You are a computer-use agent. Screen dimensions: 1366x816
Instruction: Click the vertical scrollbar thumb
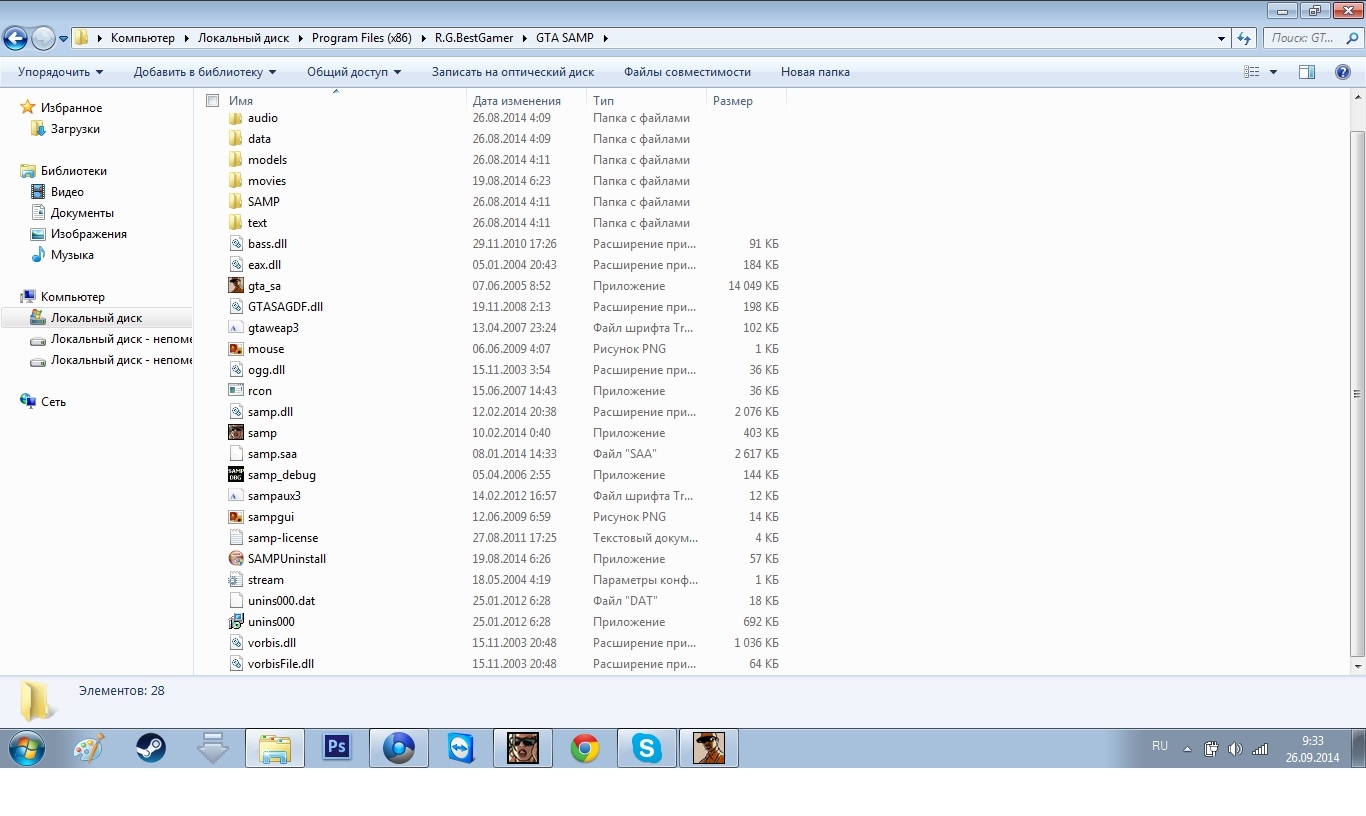tap(1357, 393)
